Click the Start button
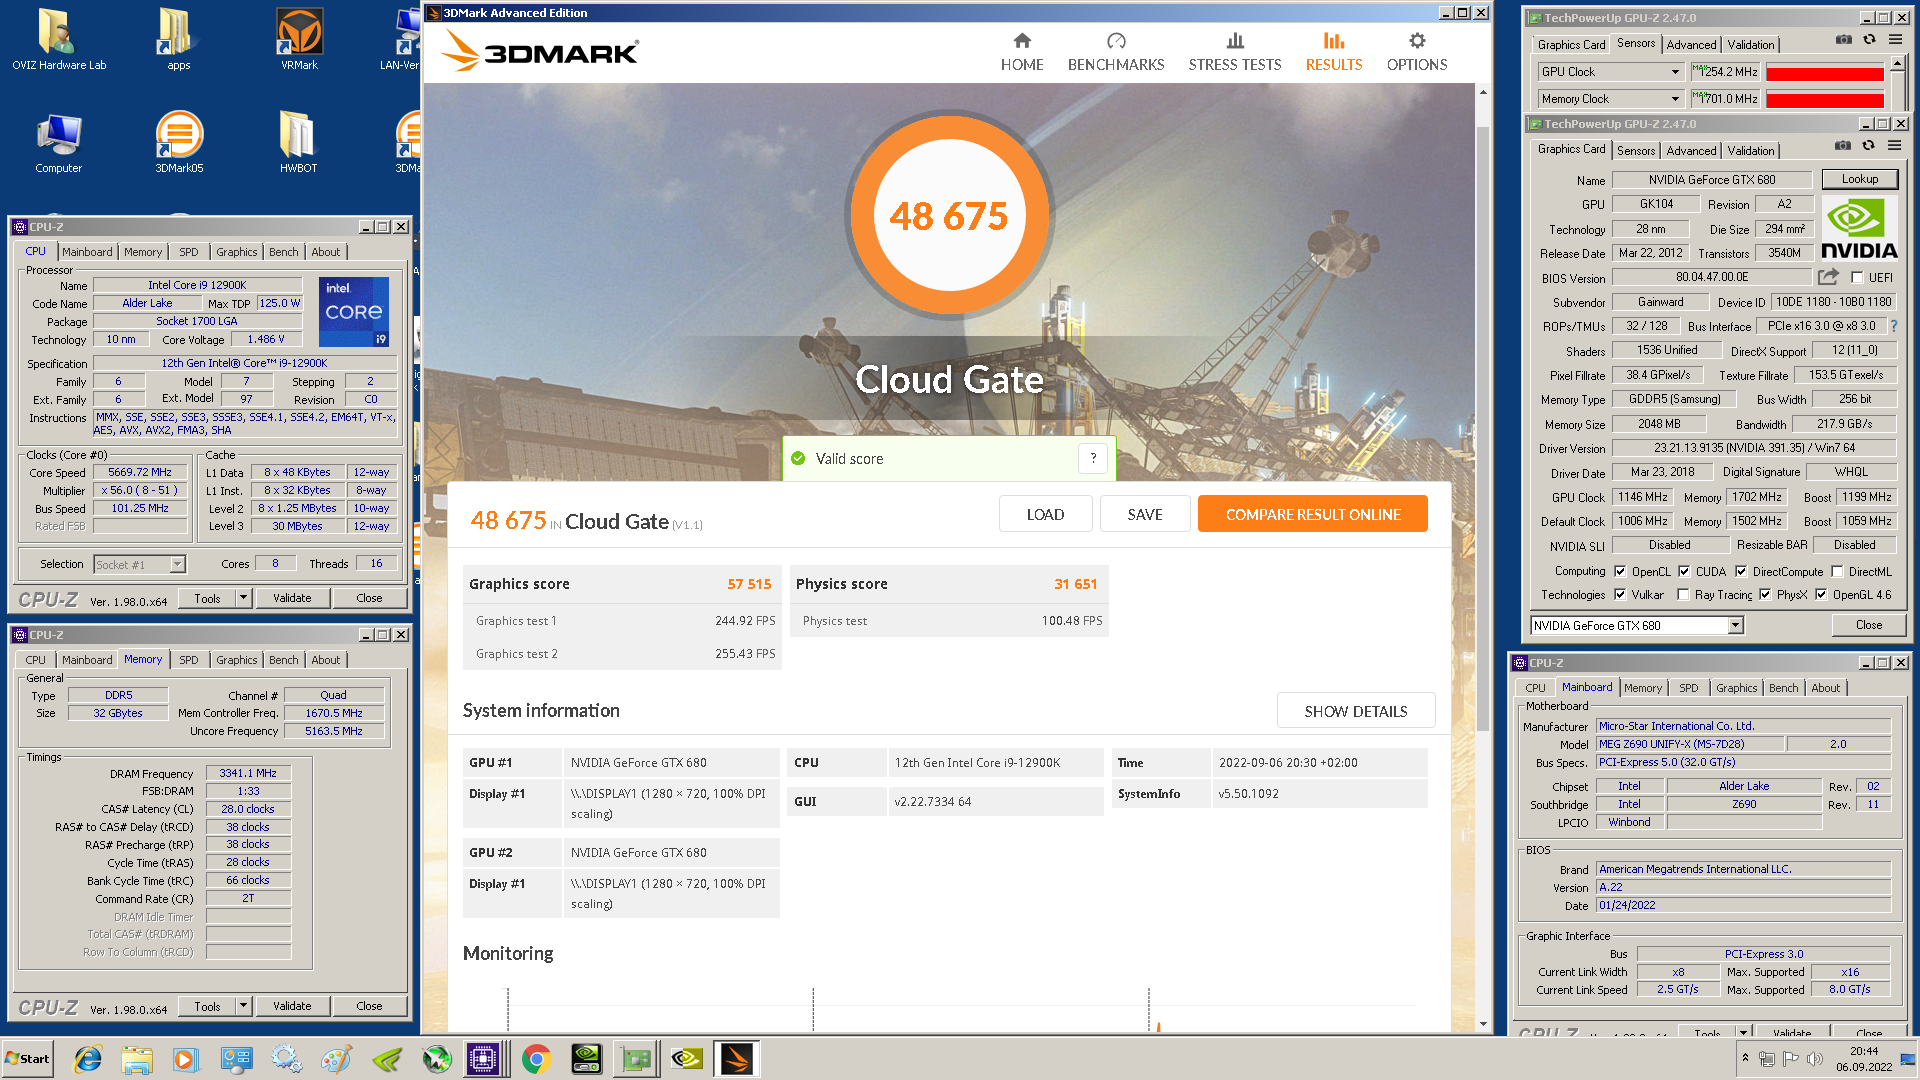This screenshot has width=1920, height=1080. tap(27, 1059)
